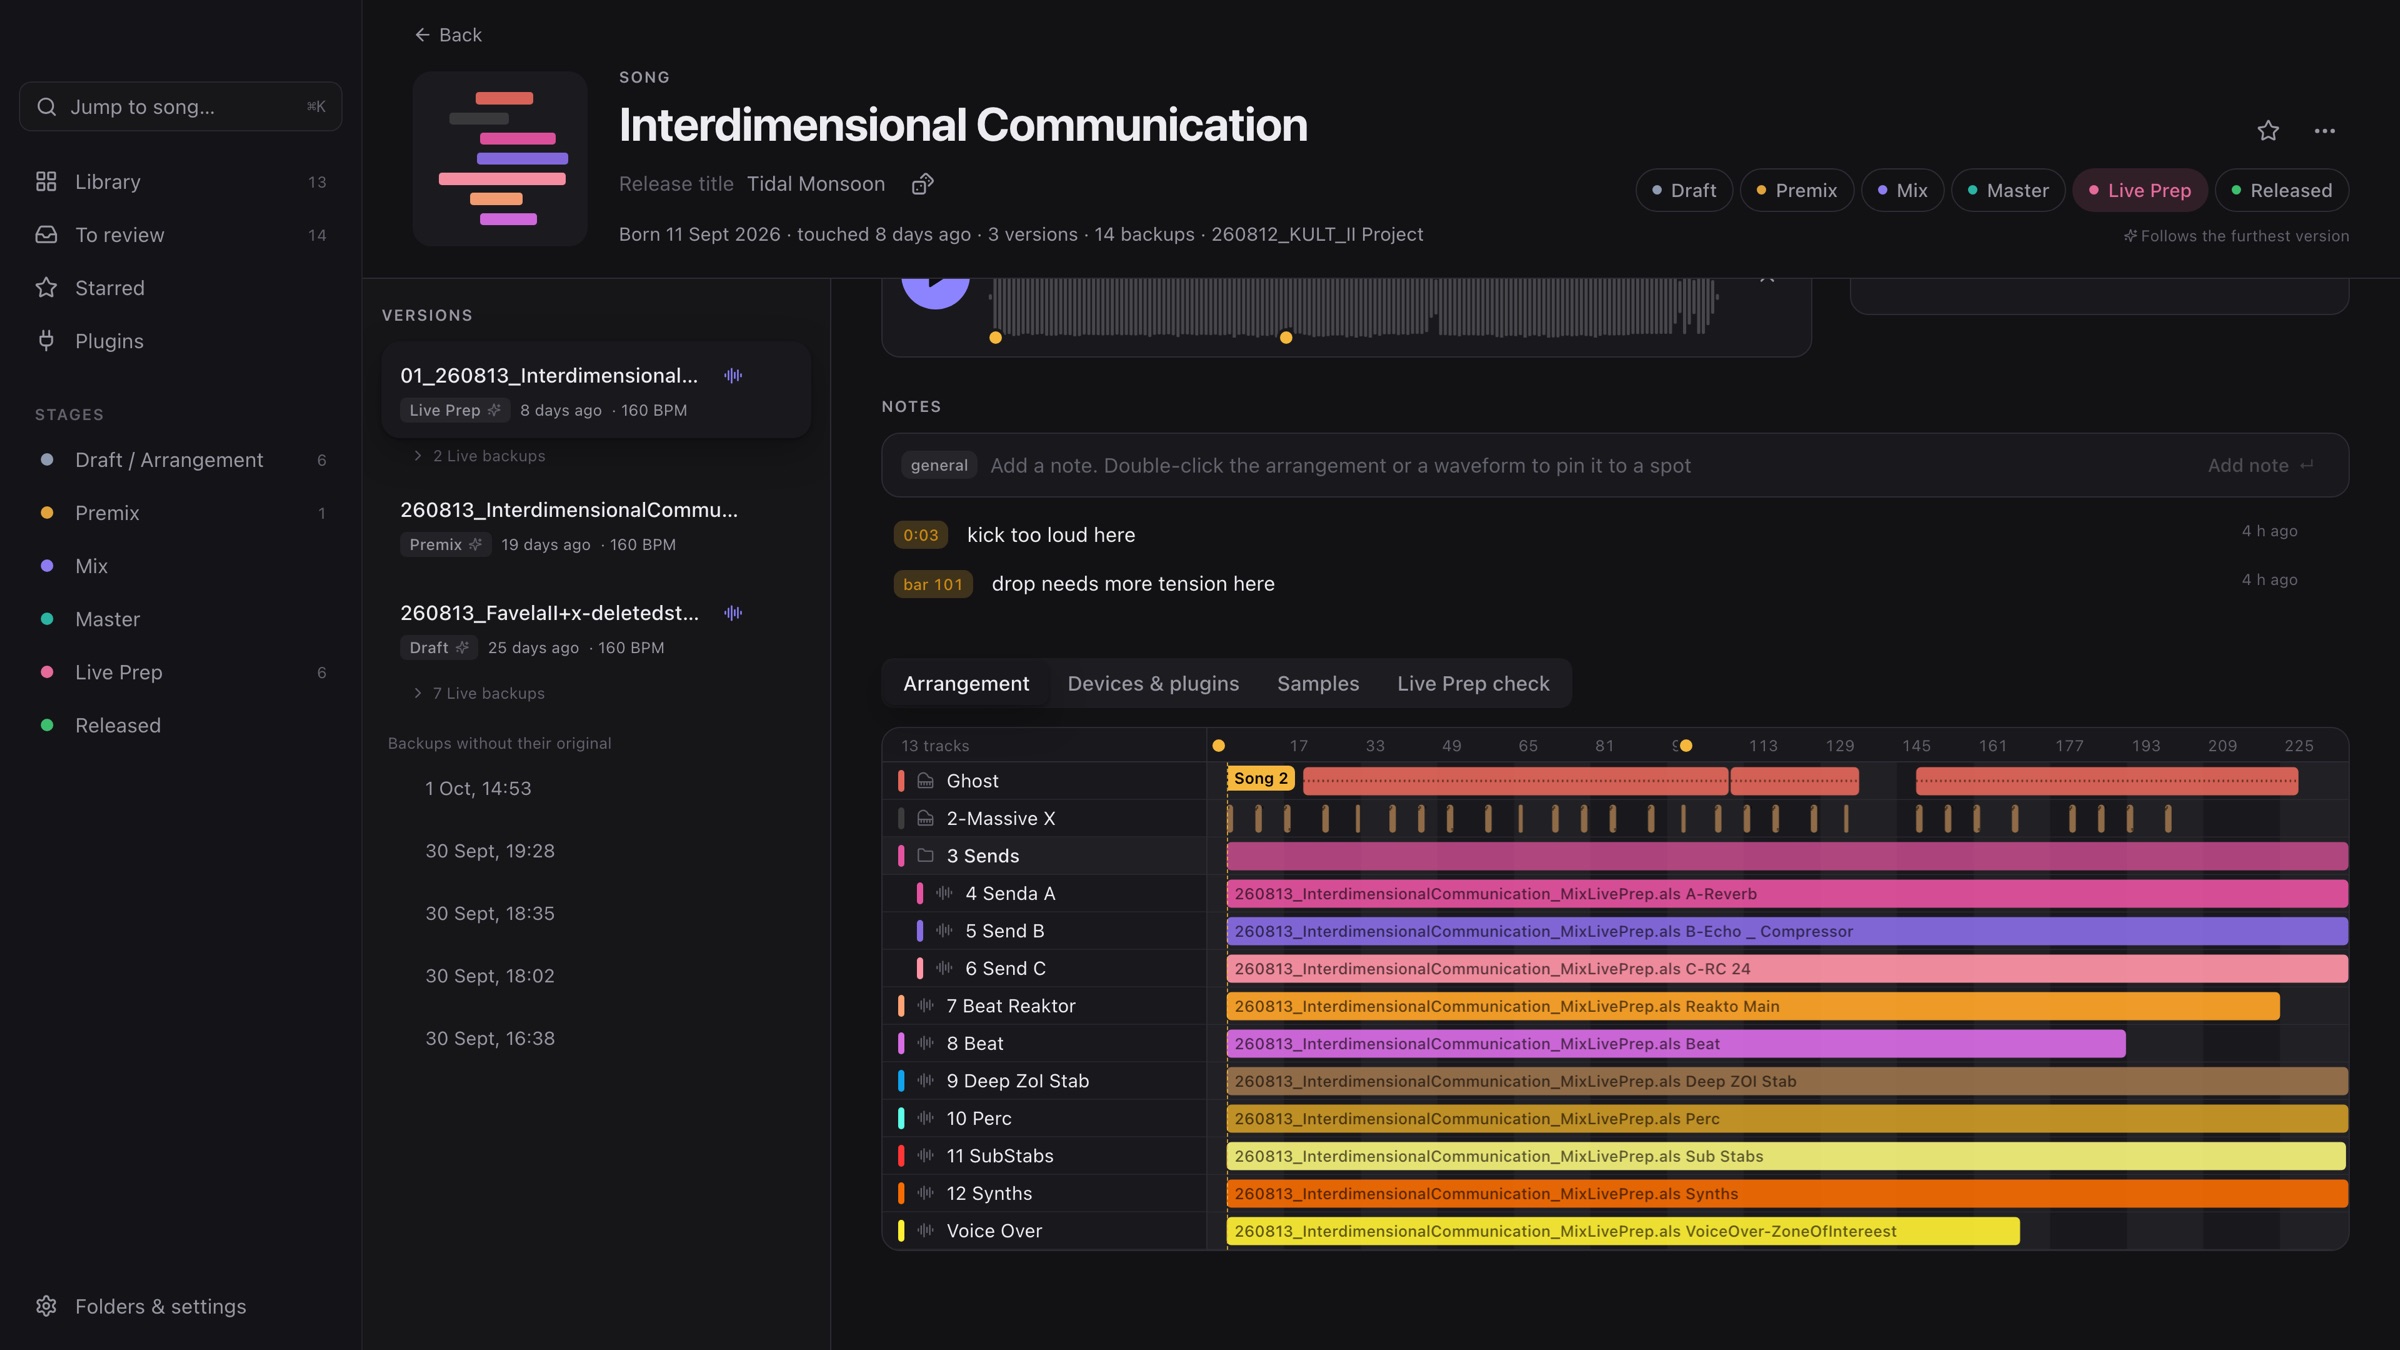
Task: Toggle the Live Prep stage pill
Action: tap(2140, 190)
